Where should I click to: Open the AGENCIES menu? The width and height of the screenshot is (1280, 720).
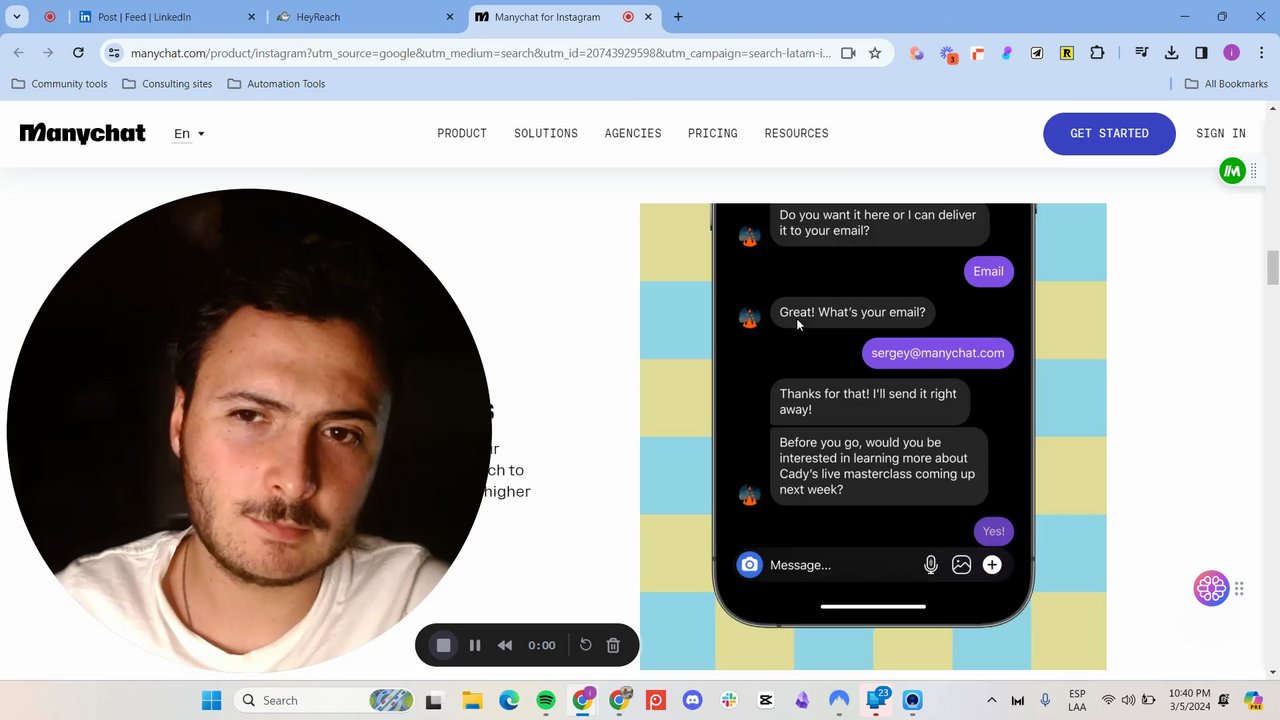(x=633, y=133)
